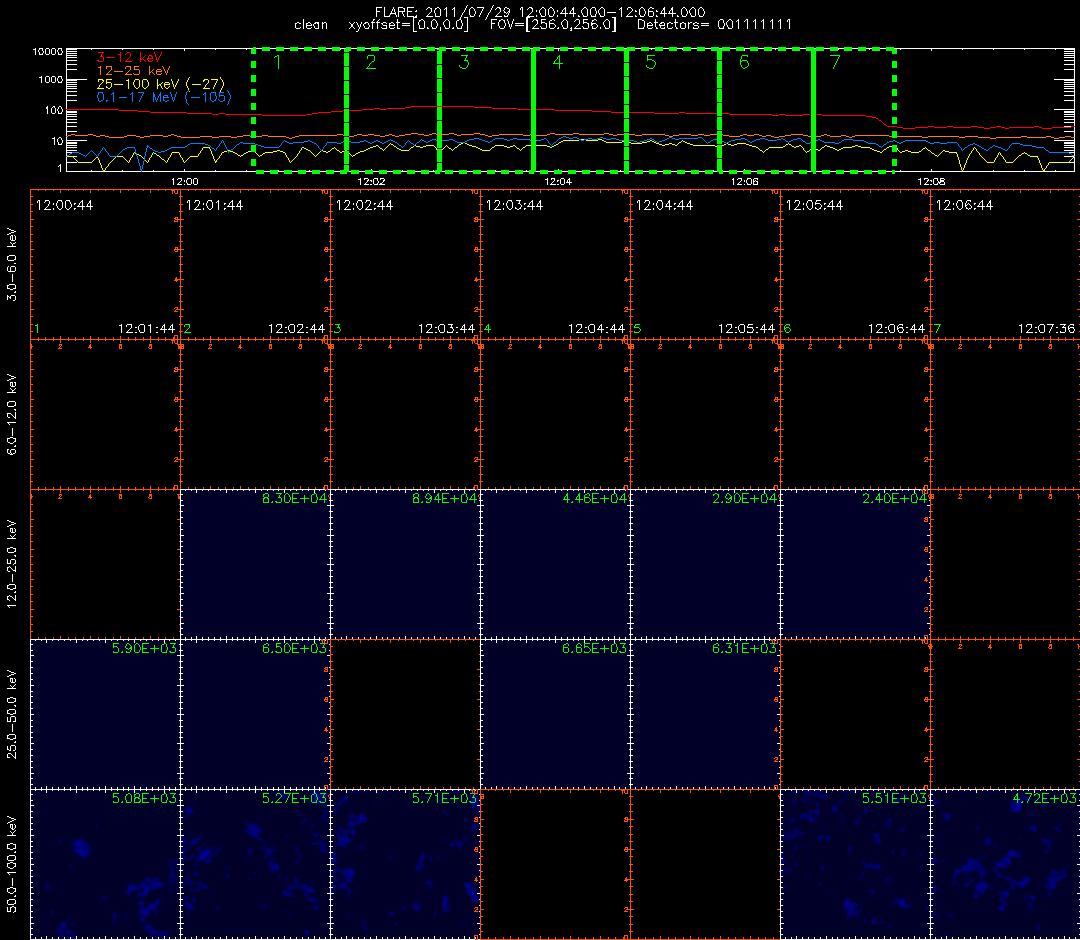Select the orange 12-25 keV legend entry
This screenshot has height=940, width=1080.
[x=133, y=70]
